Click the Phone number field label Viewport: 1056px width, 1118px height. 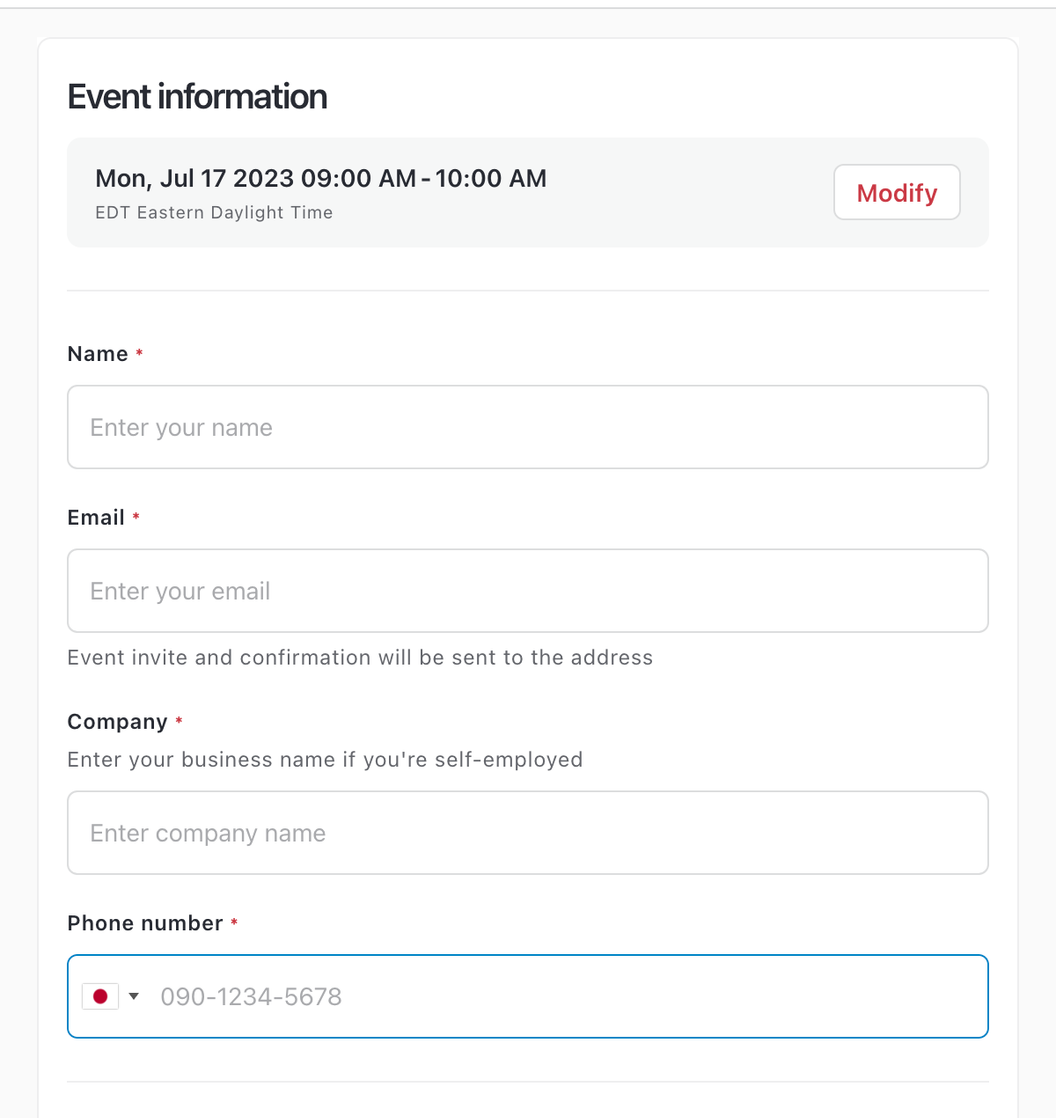click(x=145, y=923)
